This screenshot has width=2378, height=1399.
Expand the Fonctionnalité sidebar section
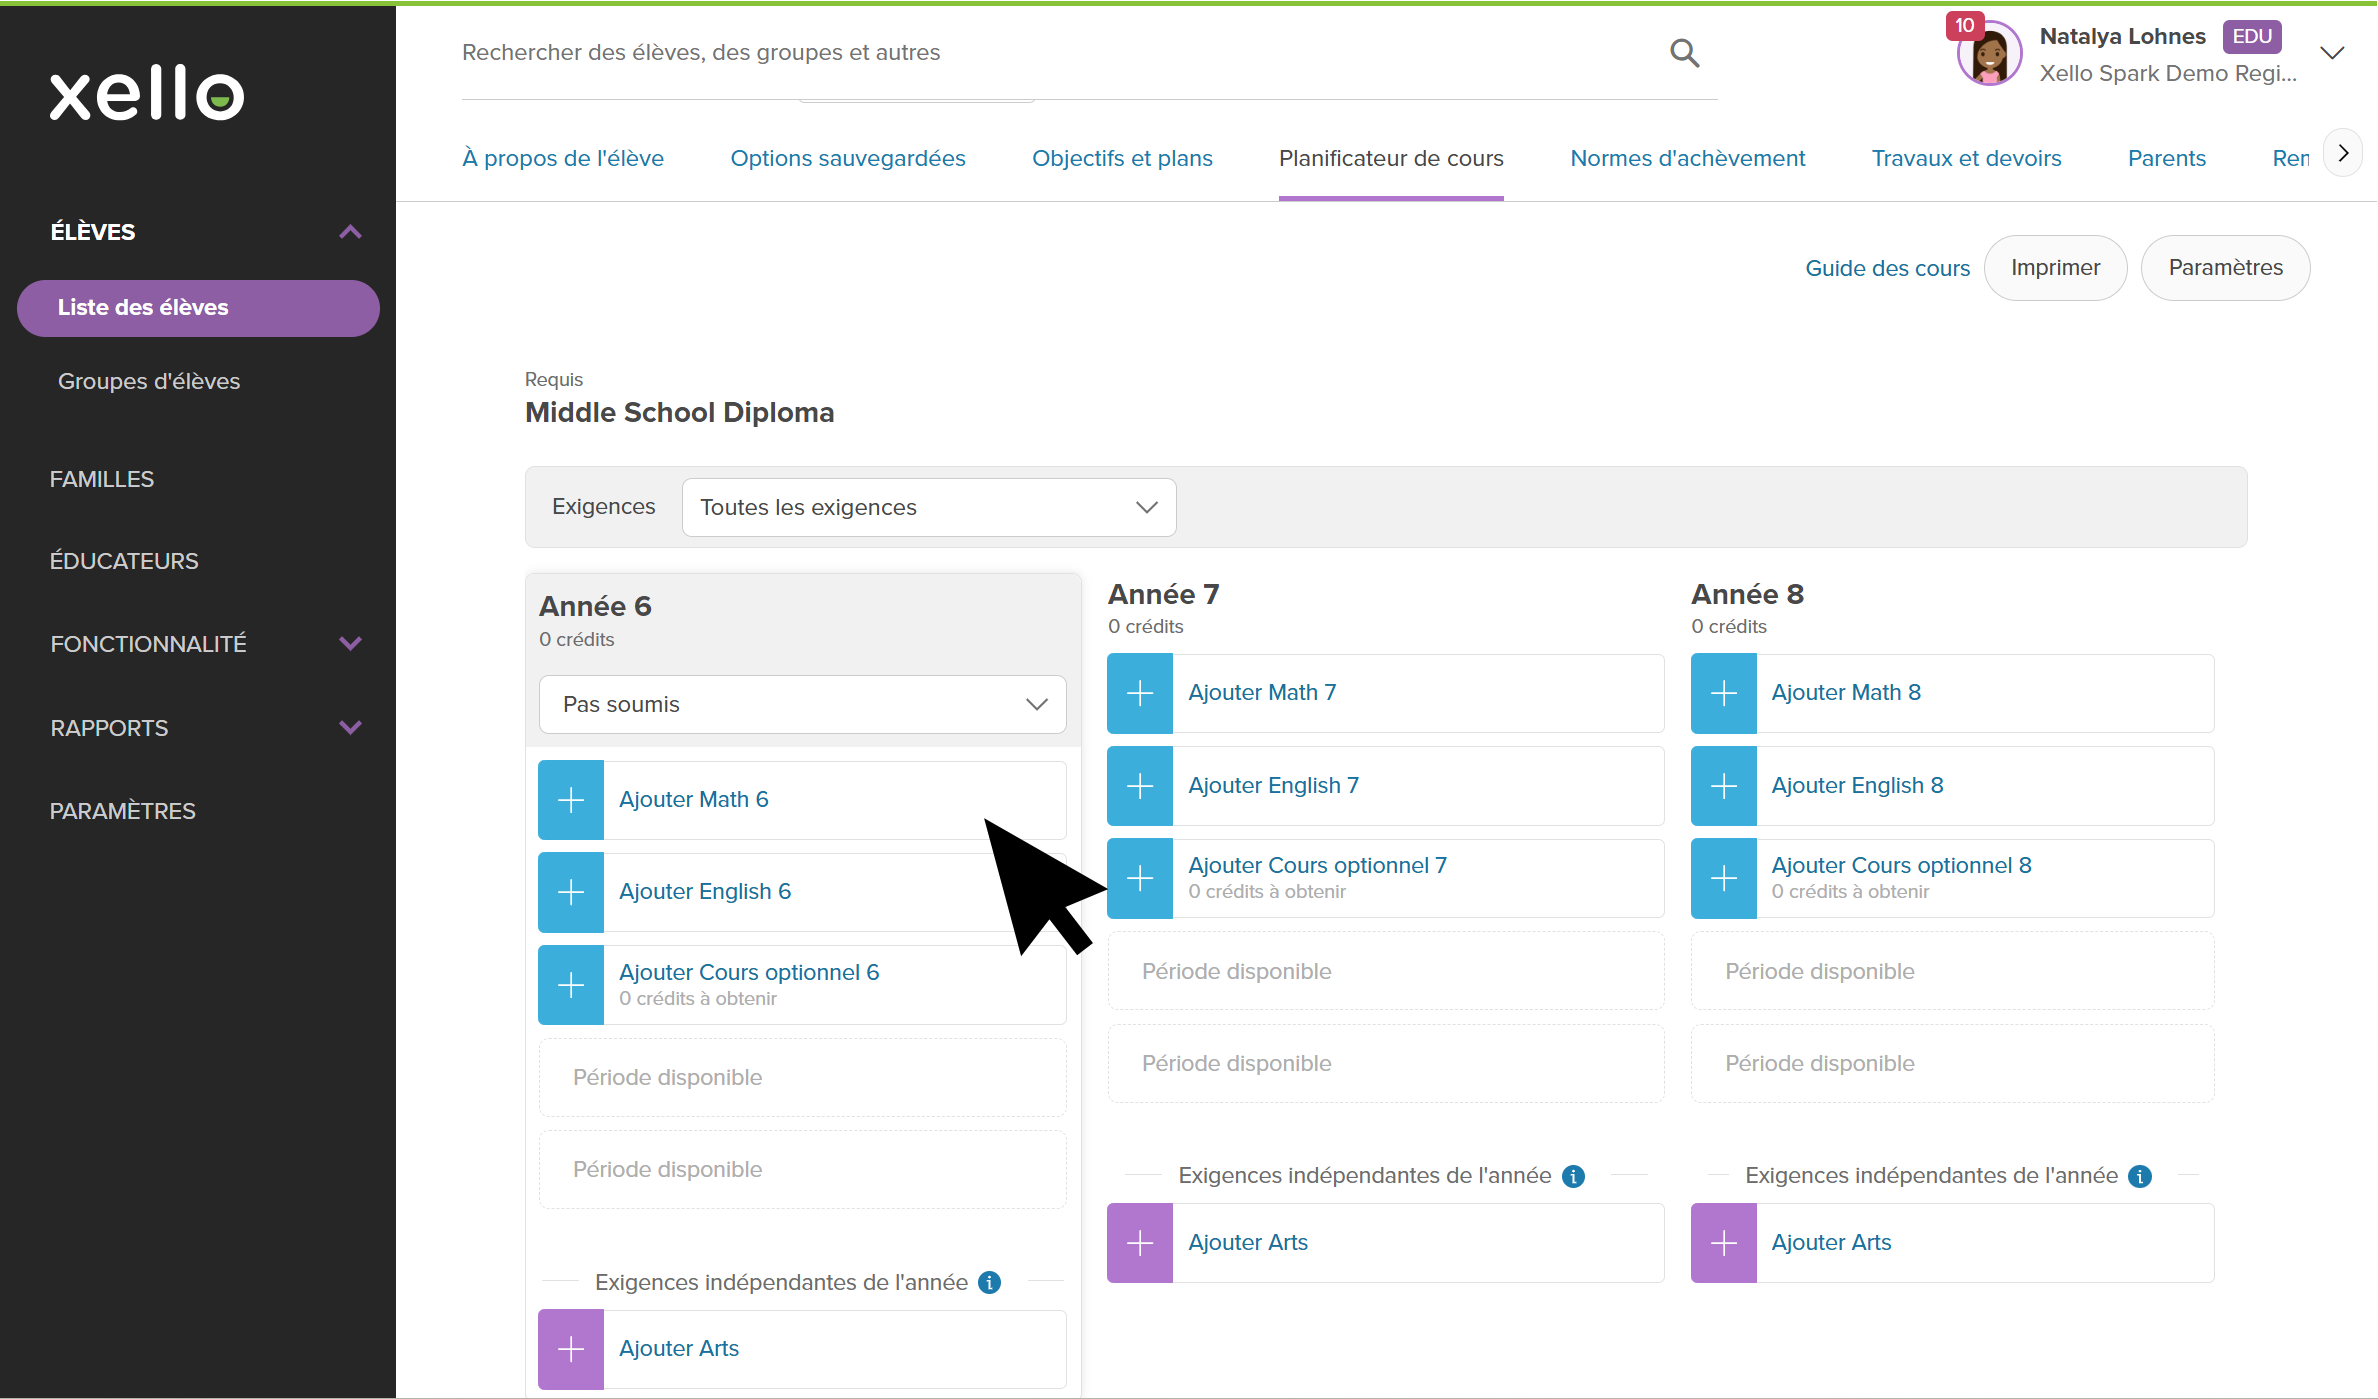349,644
